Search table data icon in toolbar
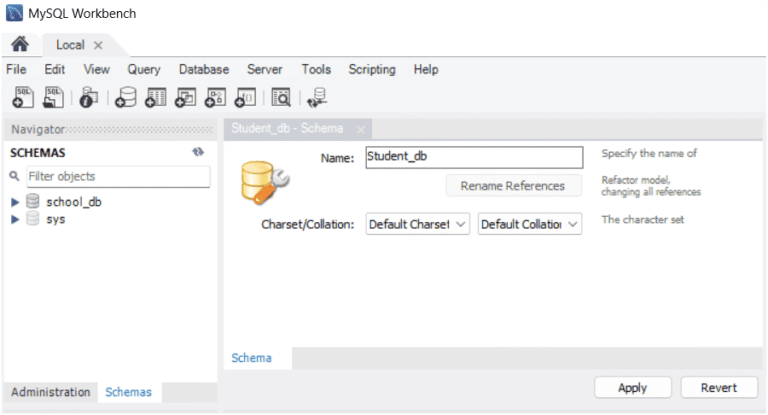Image resolution: width=768 pixels, height=415 pixels. pos(281,97)
